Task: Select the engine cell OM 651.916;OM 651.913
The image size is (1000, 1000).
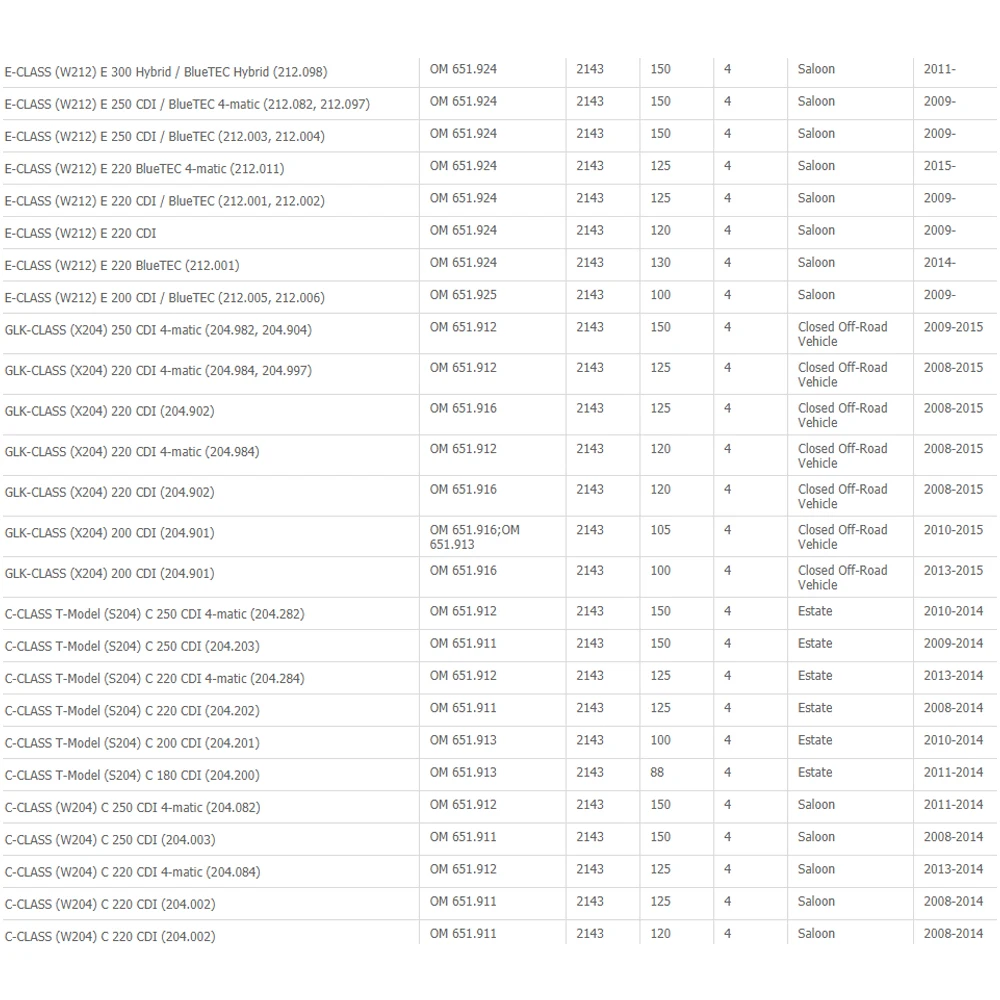Action: click(474, 537)
